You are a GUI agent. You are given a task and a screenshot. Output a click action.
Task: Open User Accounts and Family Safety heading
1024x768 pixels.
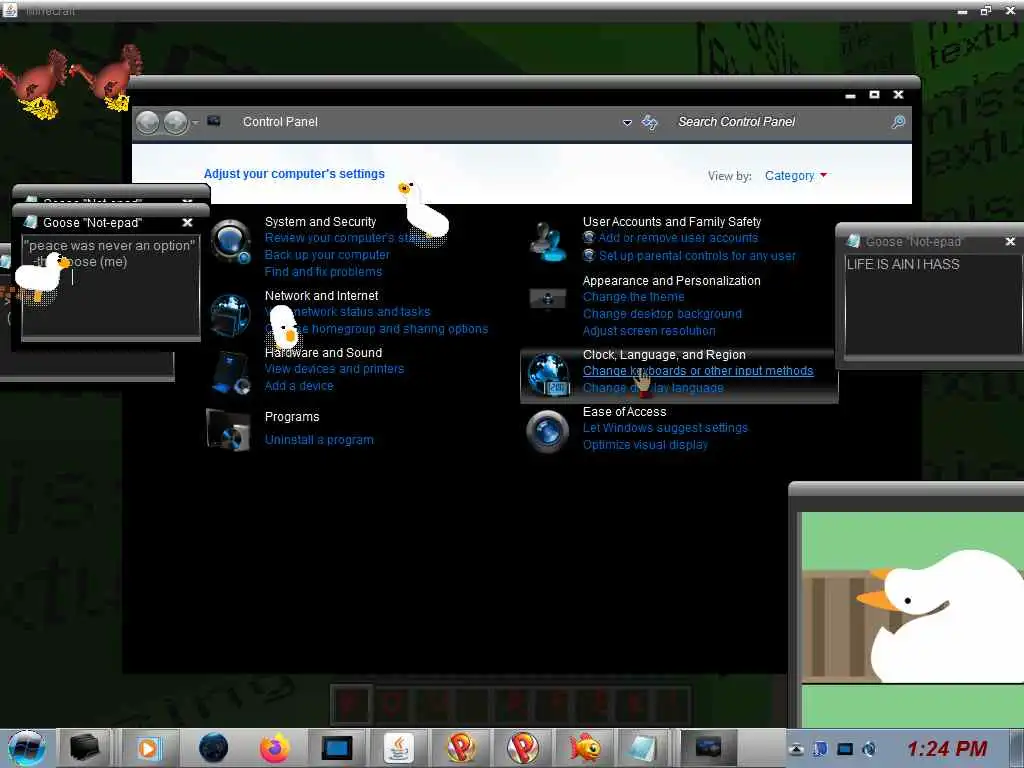pyautogui.click(x=672, y=222)
